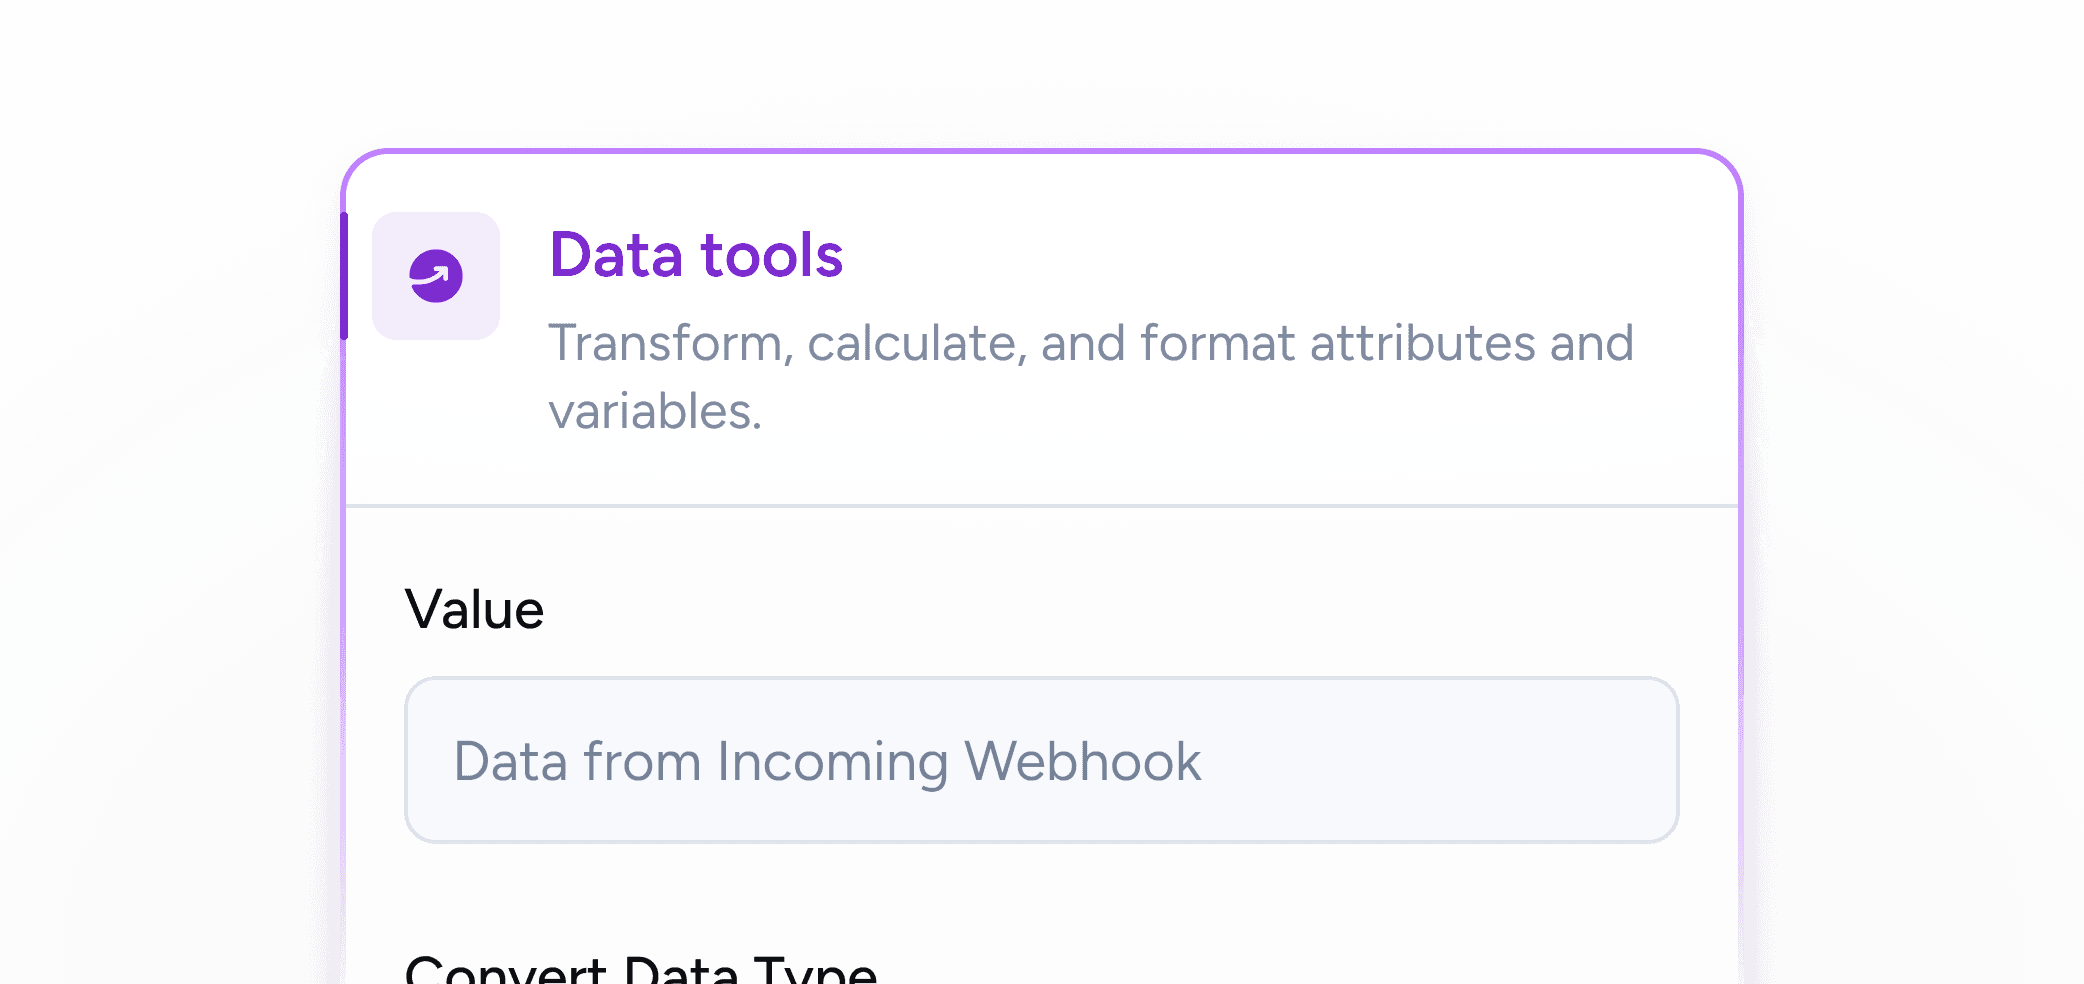Click the word "tools" in the heading

772,255
